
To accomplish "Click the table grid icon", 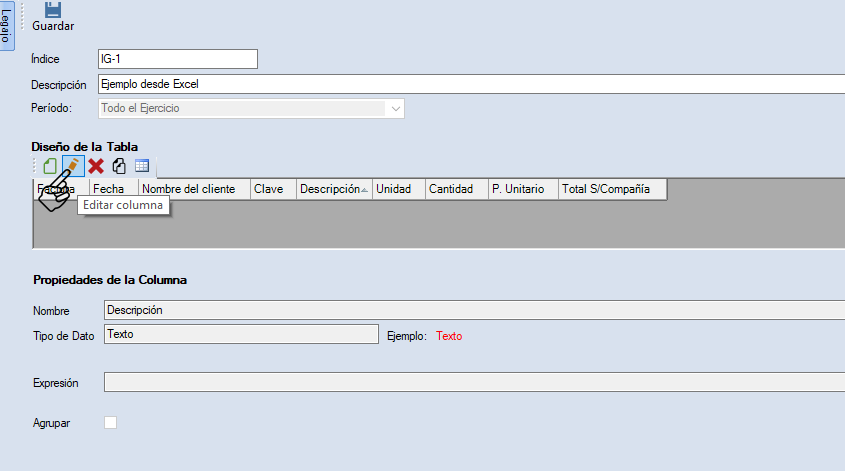I will click(x=142, y=166).
